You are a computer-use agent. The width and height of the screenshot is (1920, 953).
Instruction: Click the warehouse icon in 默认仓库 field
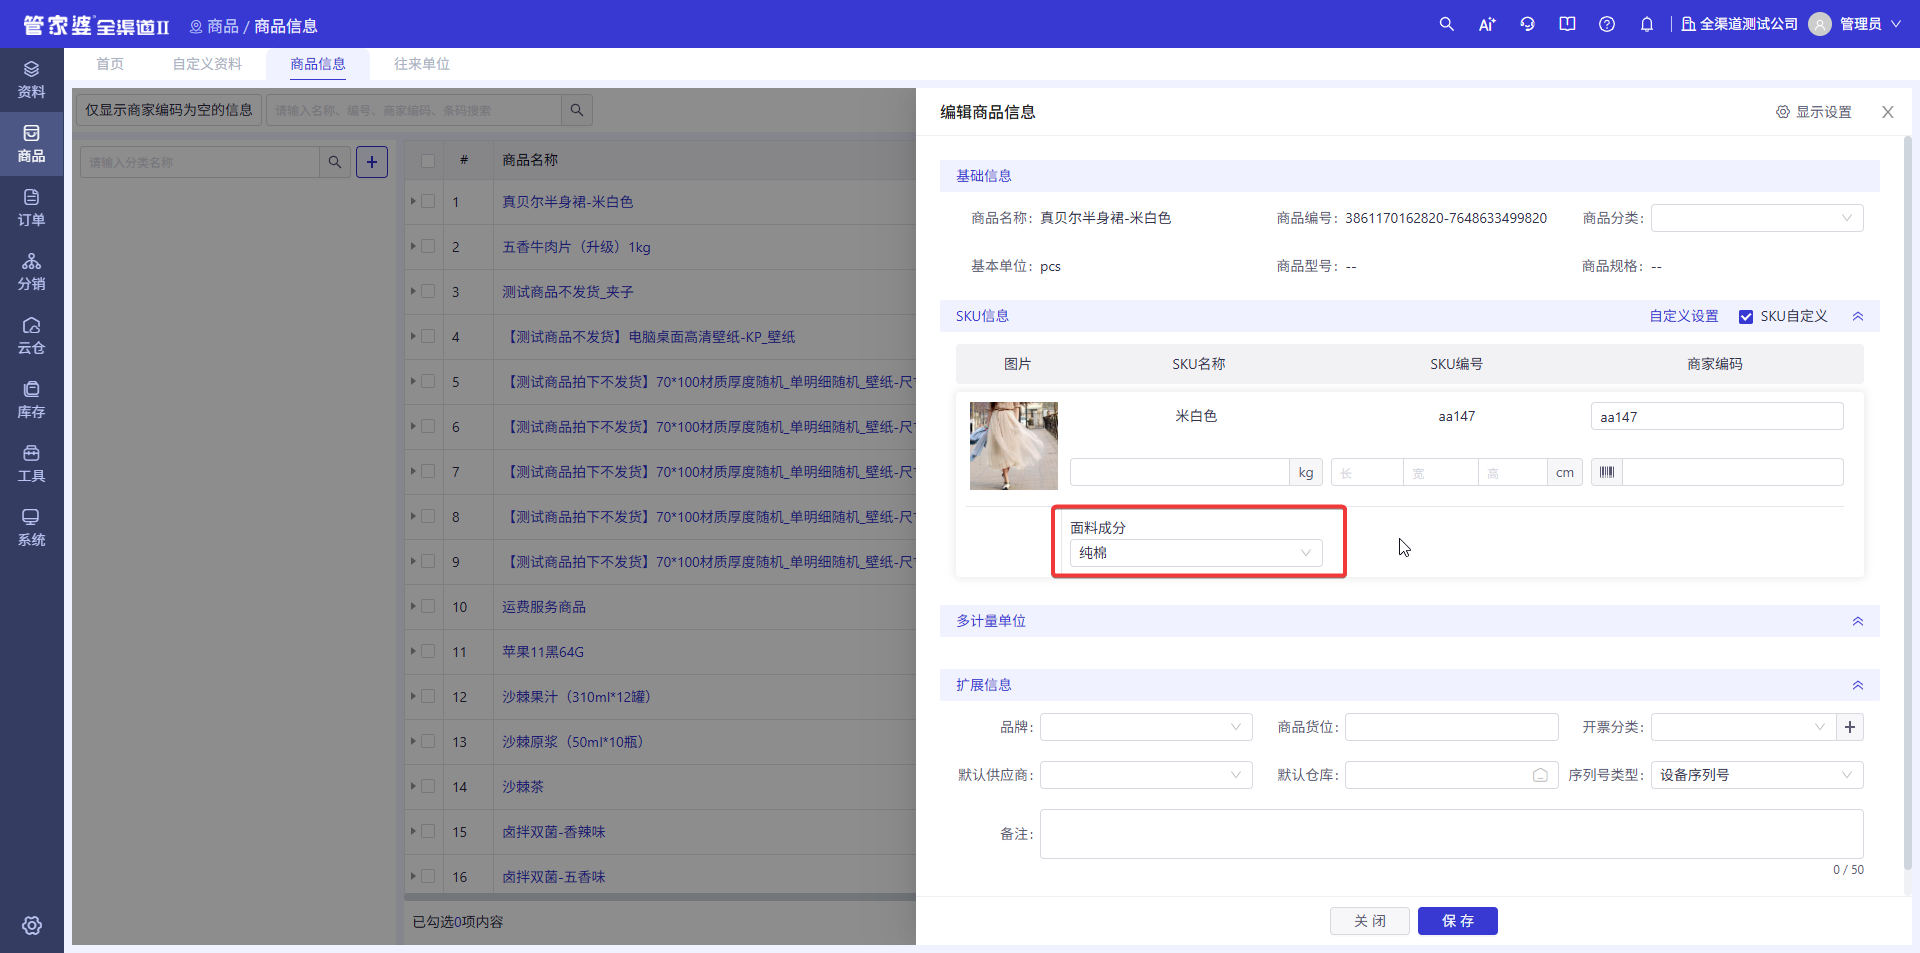click(1540, 775)
